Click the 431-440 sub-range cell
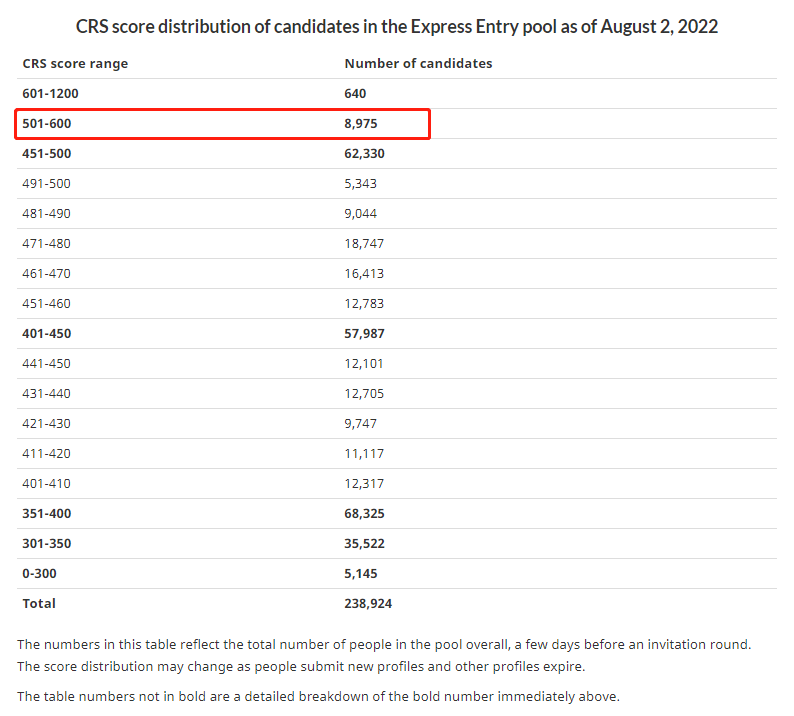Viewport: 794px width, 716px height. coord(46,393)
